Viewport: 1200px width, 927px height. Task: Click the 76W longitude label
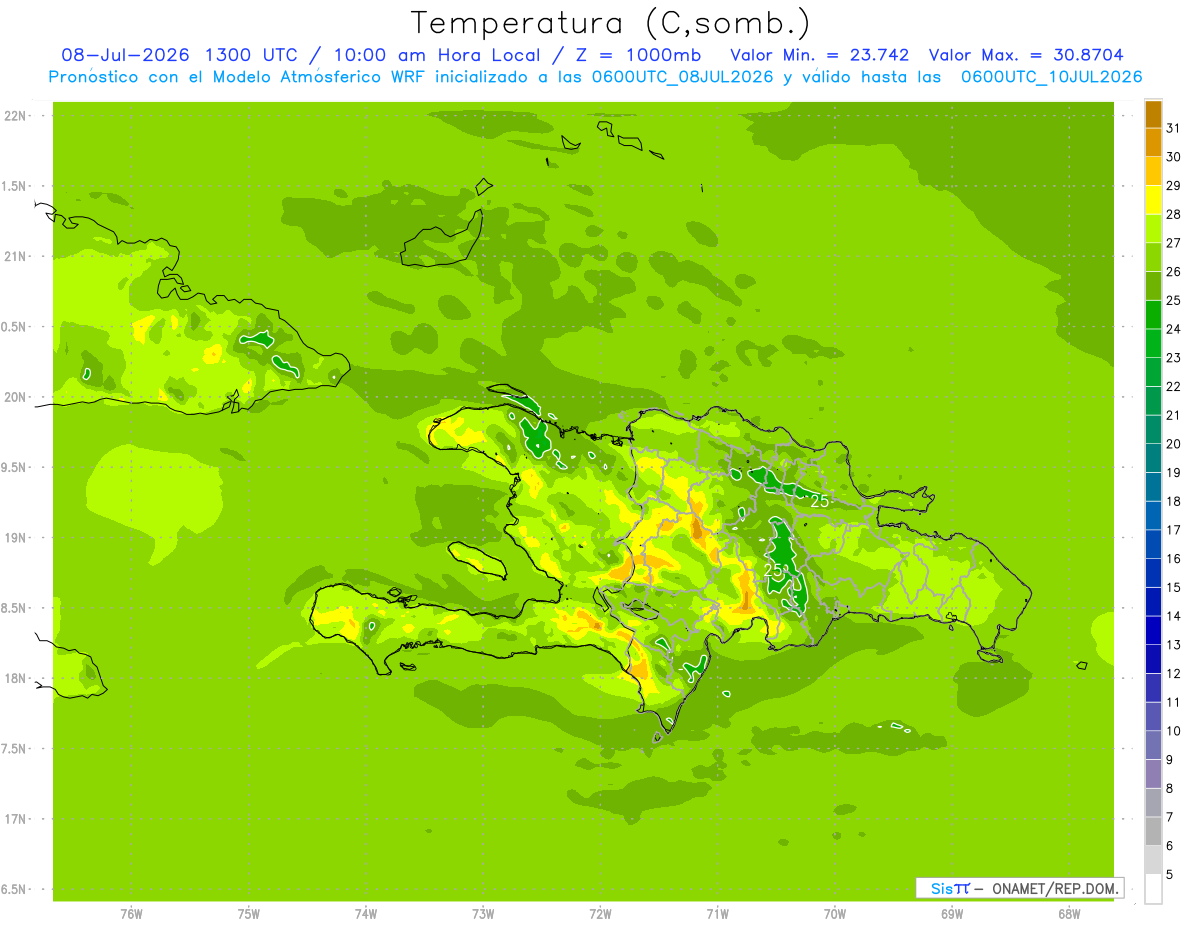131,913
